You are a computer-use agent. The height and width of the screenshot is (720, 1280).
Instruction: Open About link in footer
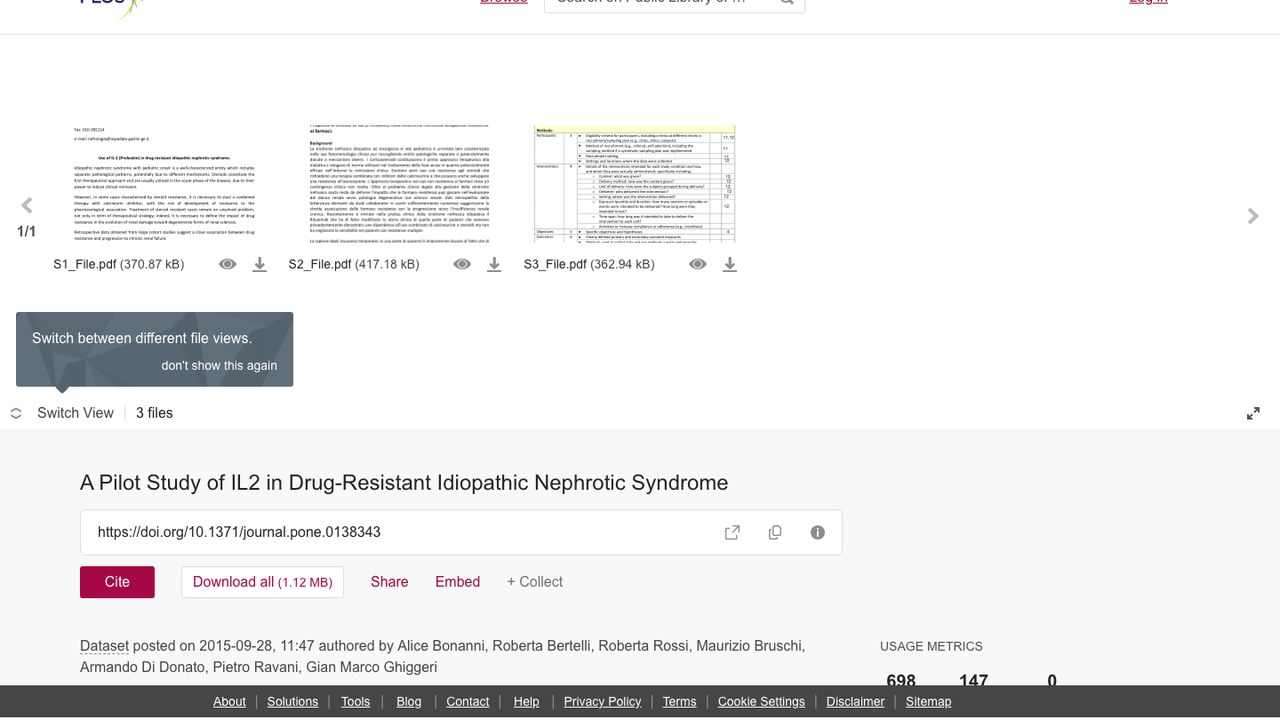229,702
